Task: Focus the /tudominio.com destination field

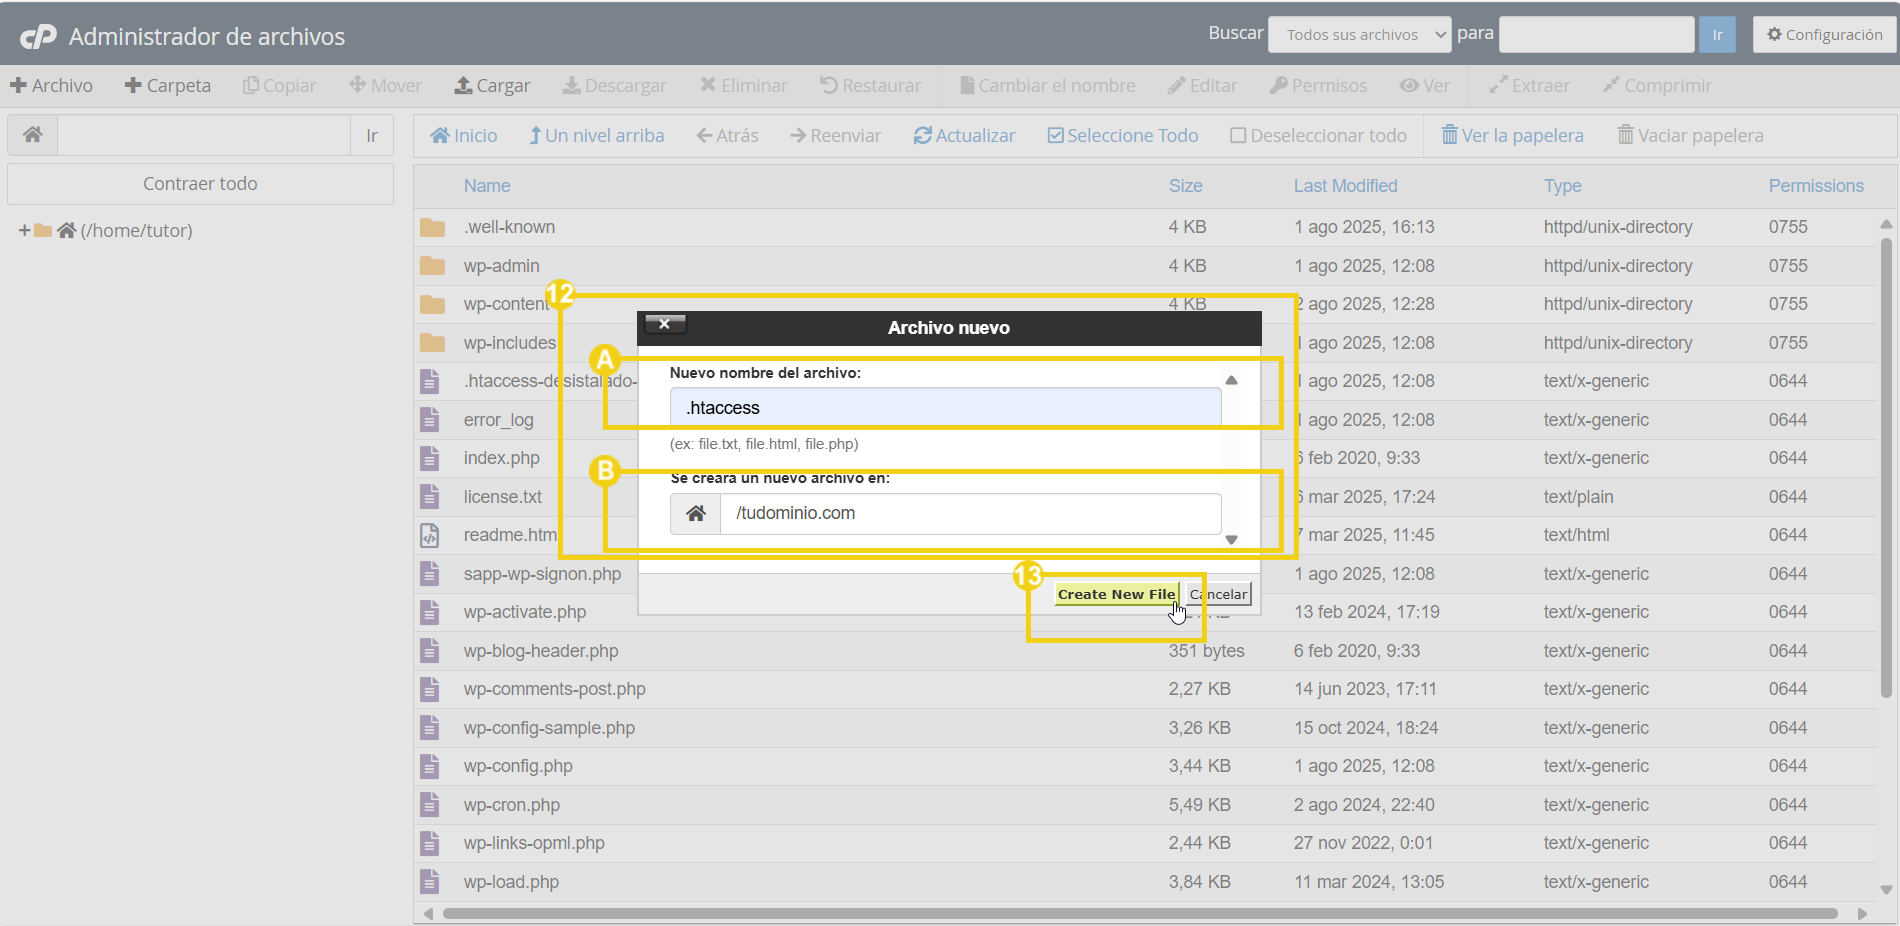Action: (x=970, y=513)
